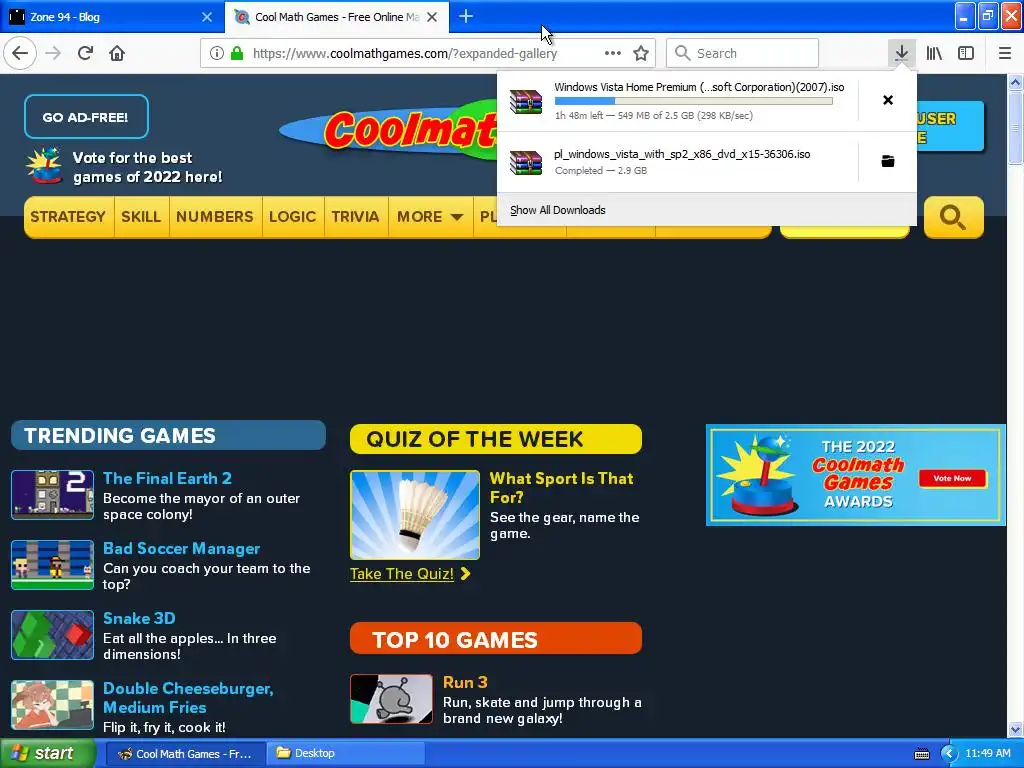Screen dimensions: 1024x768
Task: Select the Cool Math Games tab
Action: [x=337, y=17]
